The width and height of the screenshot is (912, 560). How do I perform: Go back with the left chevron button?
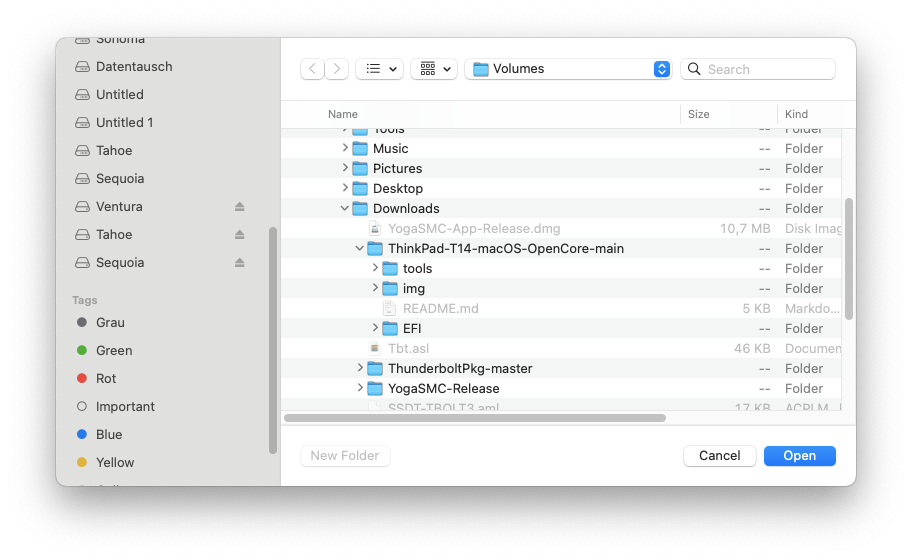[x=312, y=69]
